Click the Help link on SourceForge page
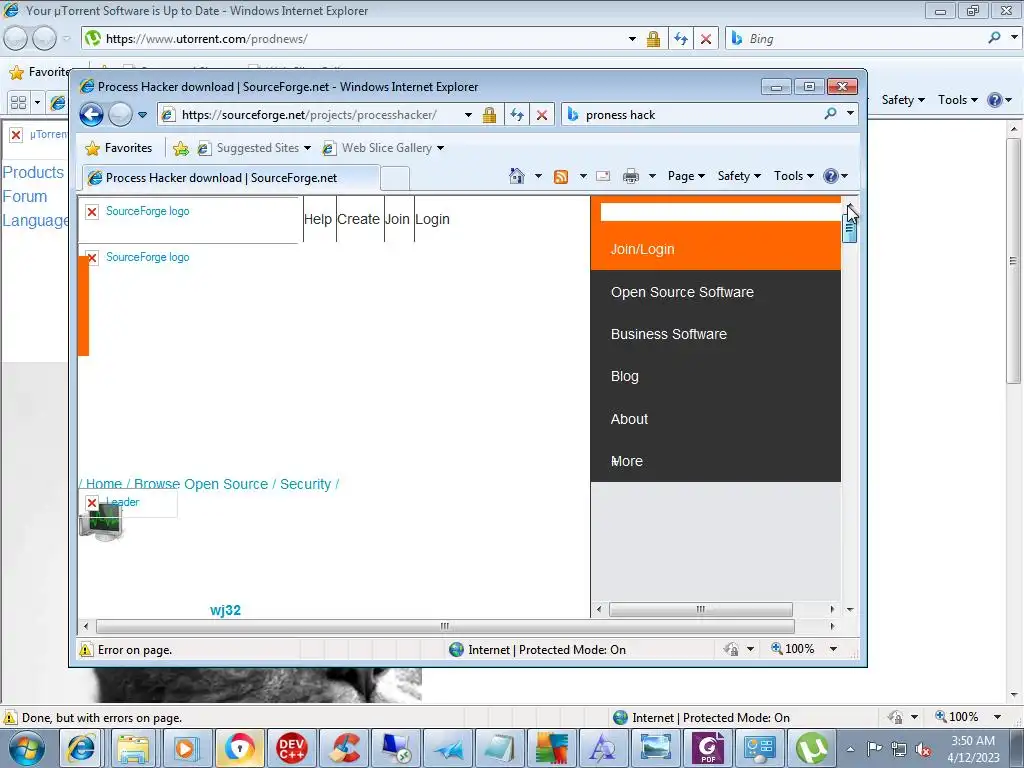 coord(318,219)
